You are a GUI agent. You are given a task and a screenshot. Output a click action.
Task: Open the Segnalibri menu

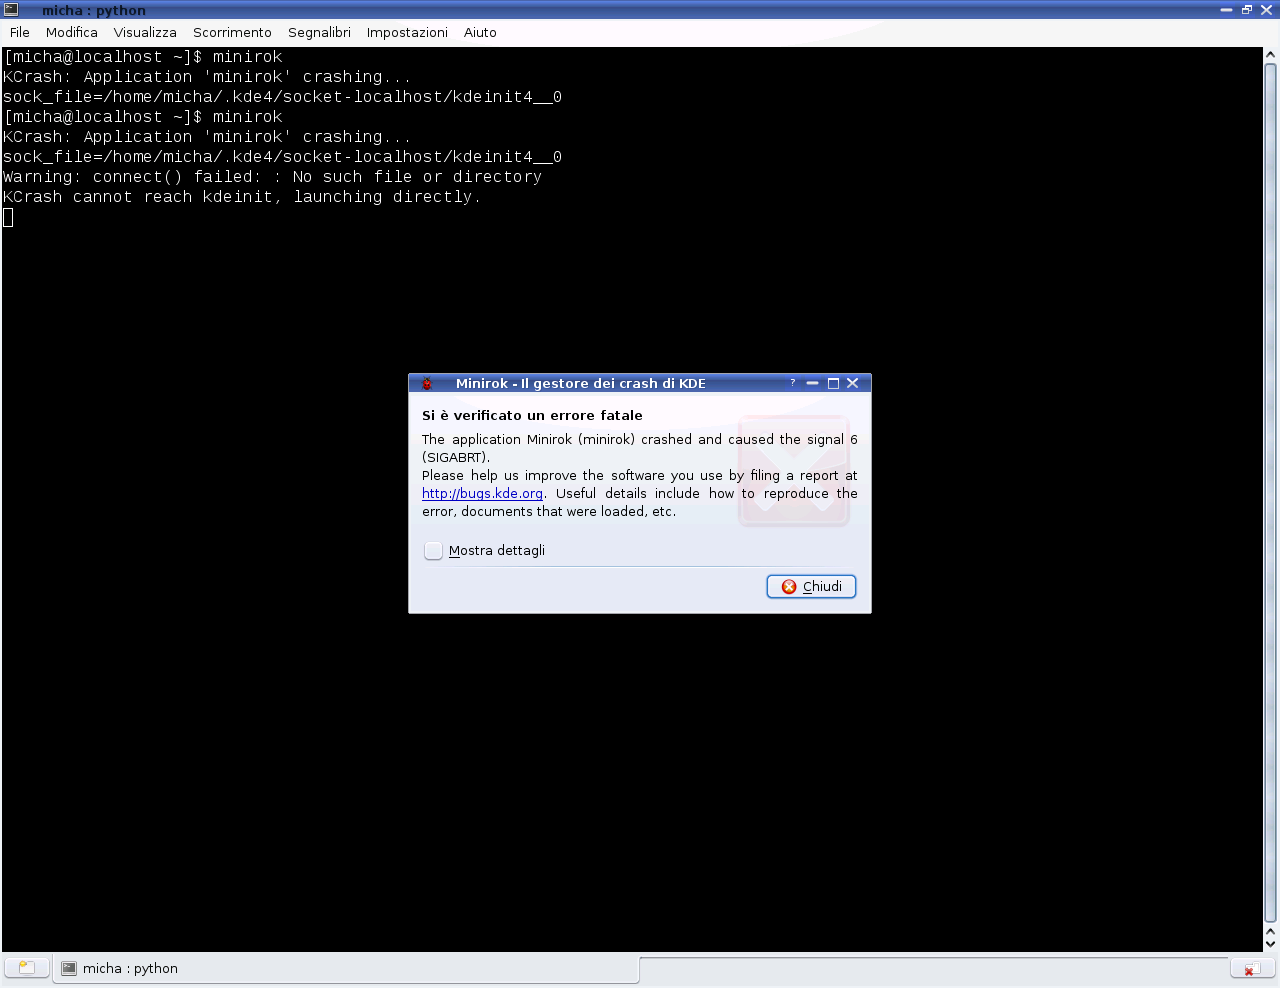tap(319, 32)
